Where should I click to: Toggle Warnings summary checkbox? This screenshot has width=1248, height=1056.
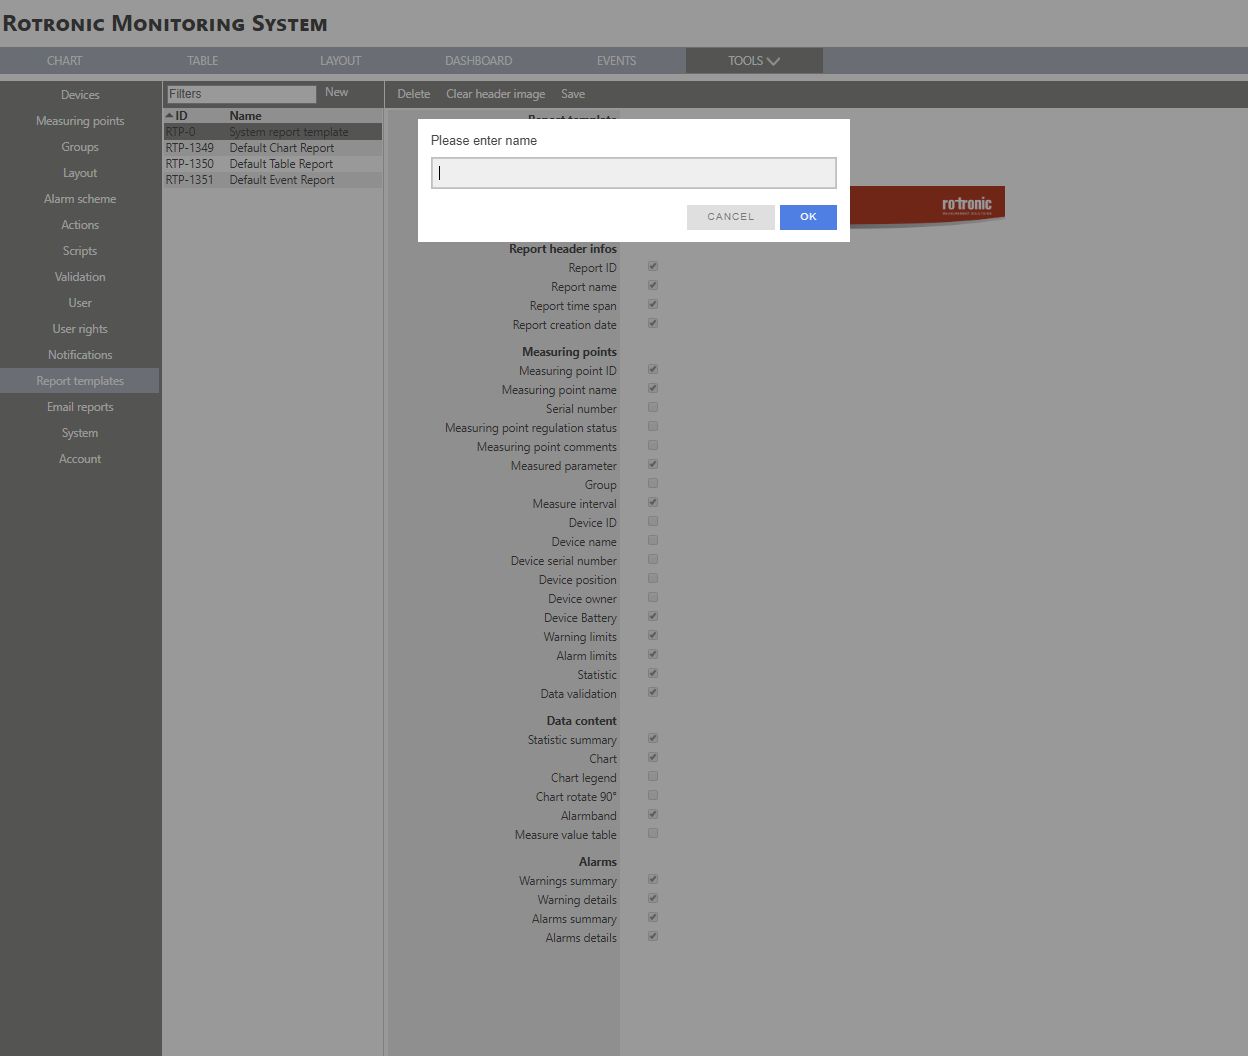(x=653, y=880)
